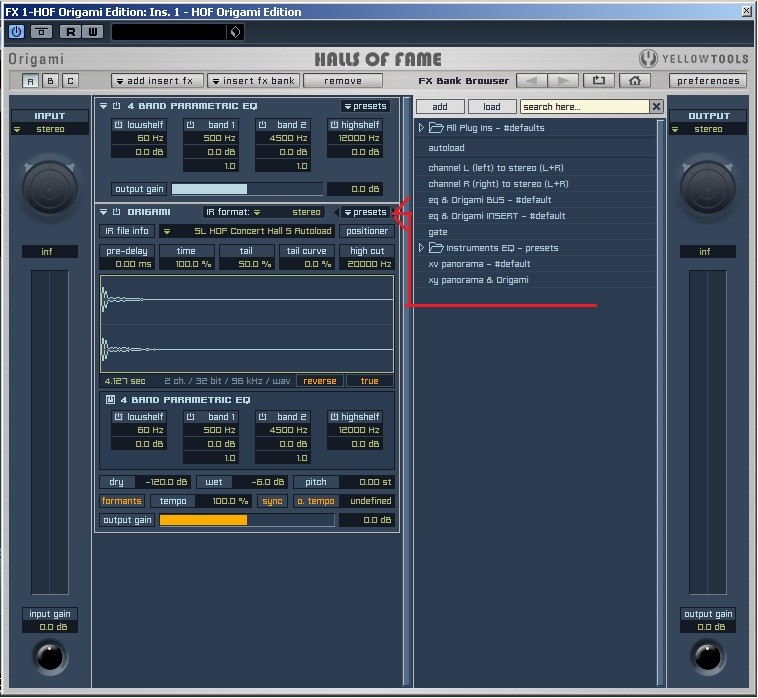Click the host toolbar button beside the power button
Screen dimensions: 758x698
42,32
